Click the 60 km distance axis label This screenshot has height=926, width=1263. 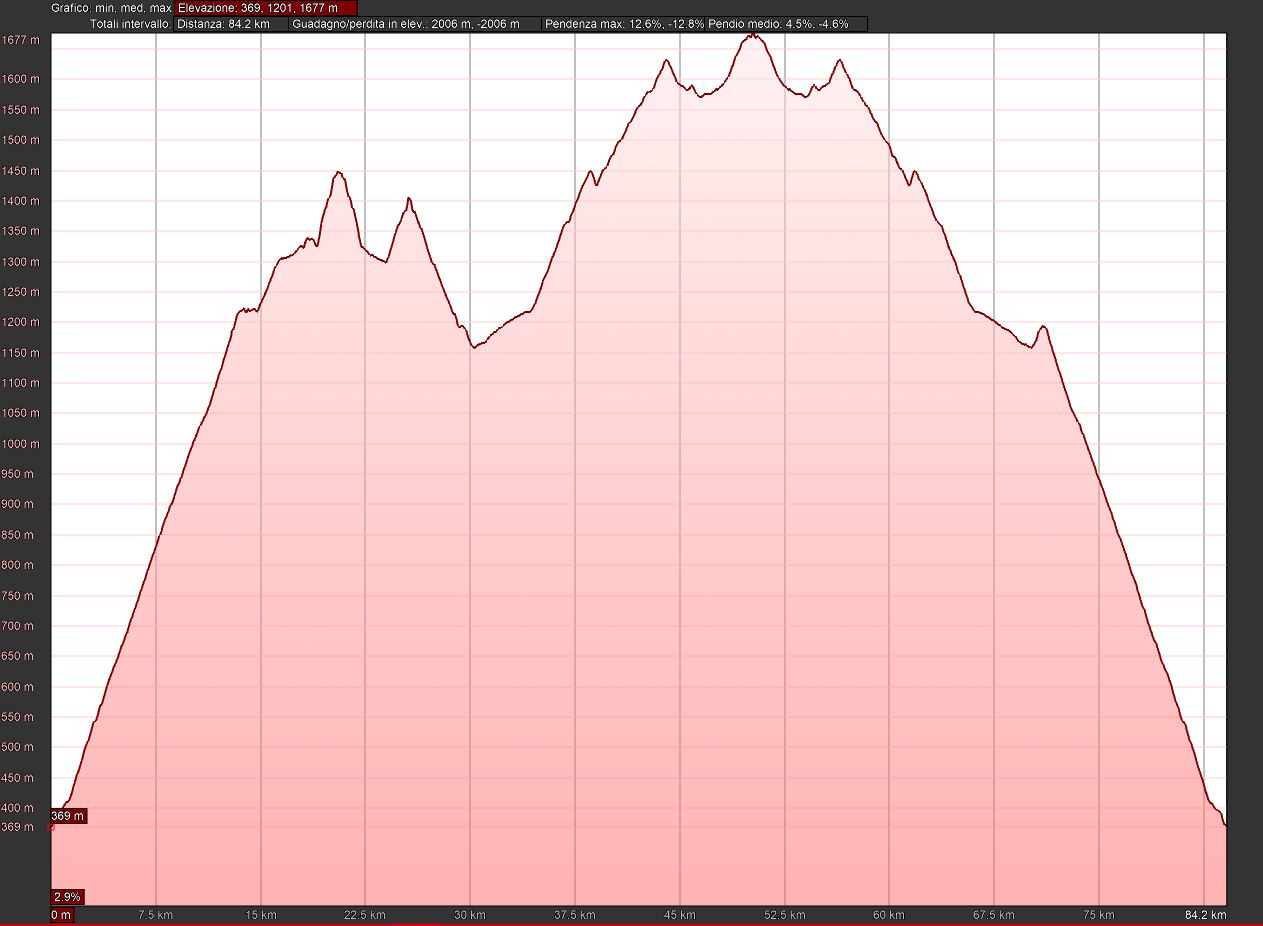(x=889, y=915)
